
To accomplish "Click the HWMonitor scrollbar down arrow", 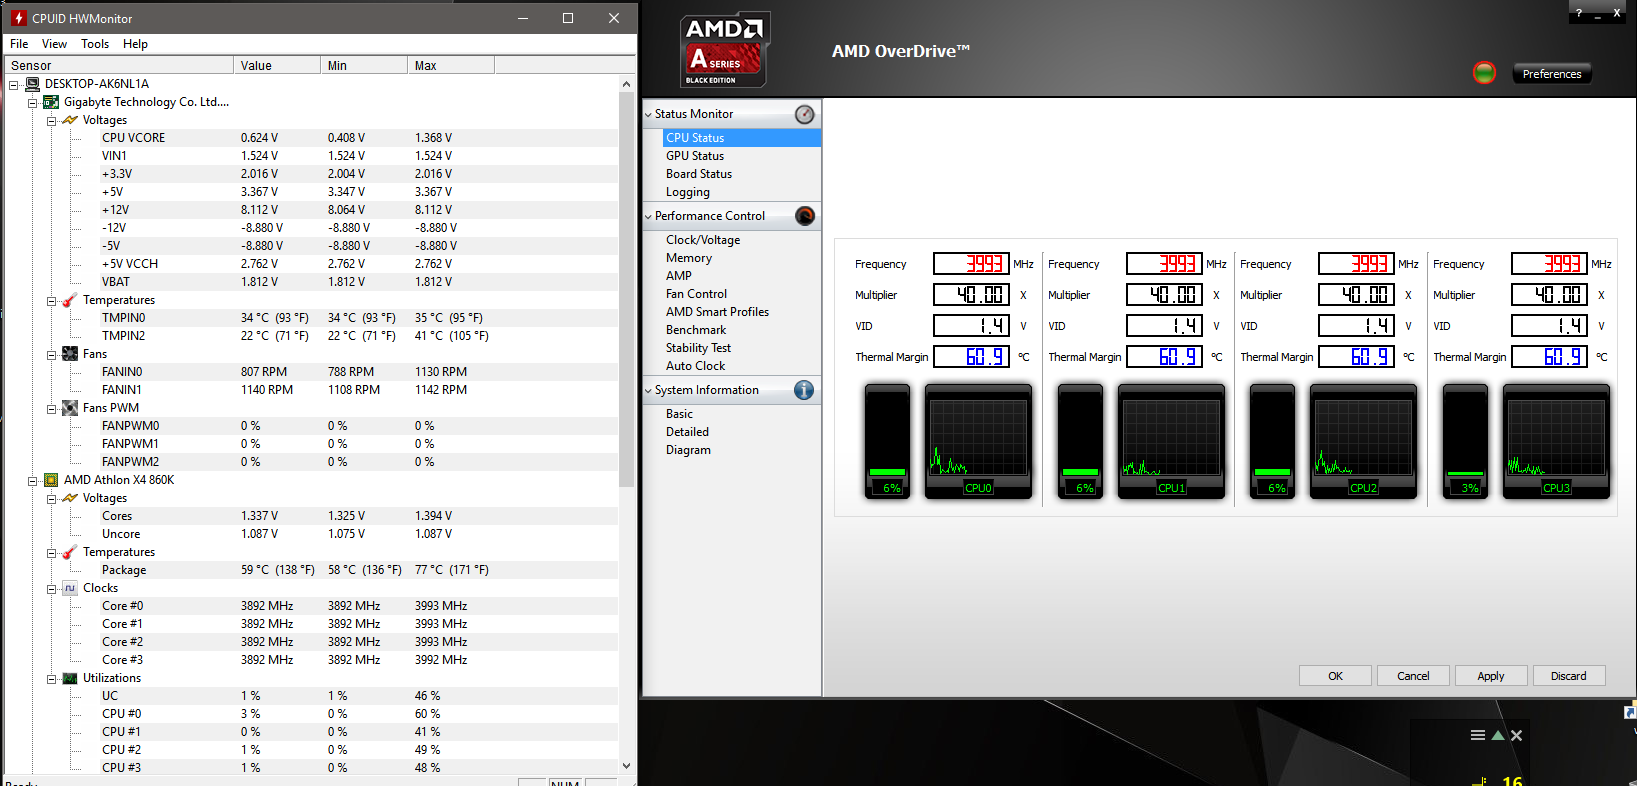I will (627, 766).
